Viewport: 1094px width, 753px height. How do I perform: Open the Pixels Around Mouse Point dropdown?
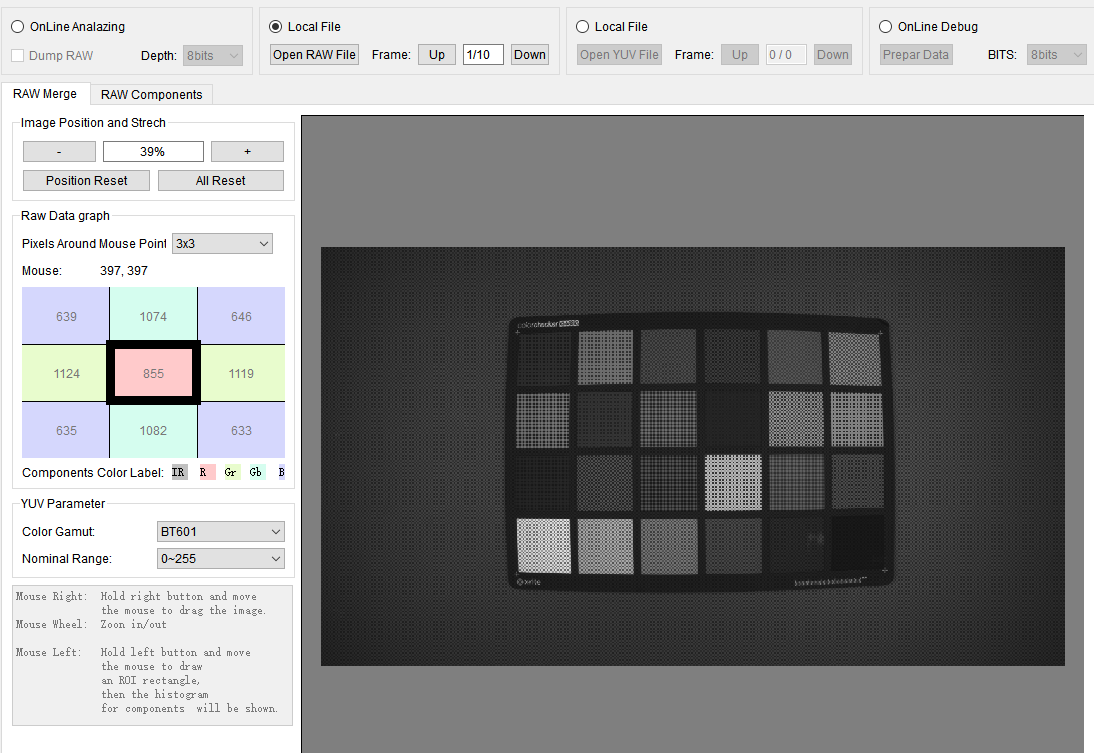222,244
